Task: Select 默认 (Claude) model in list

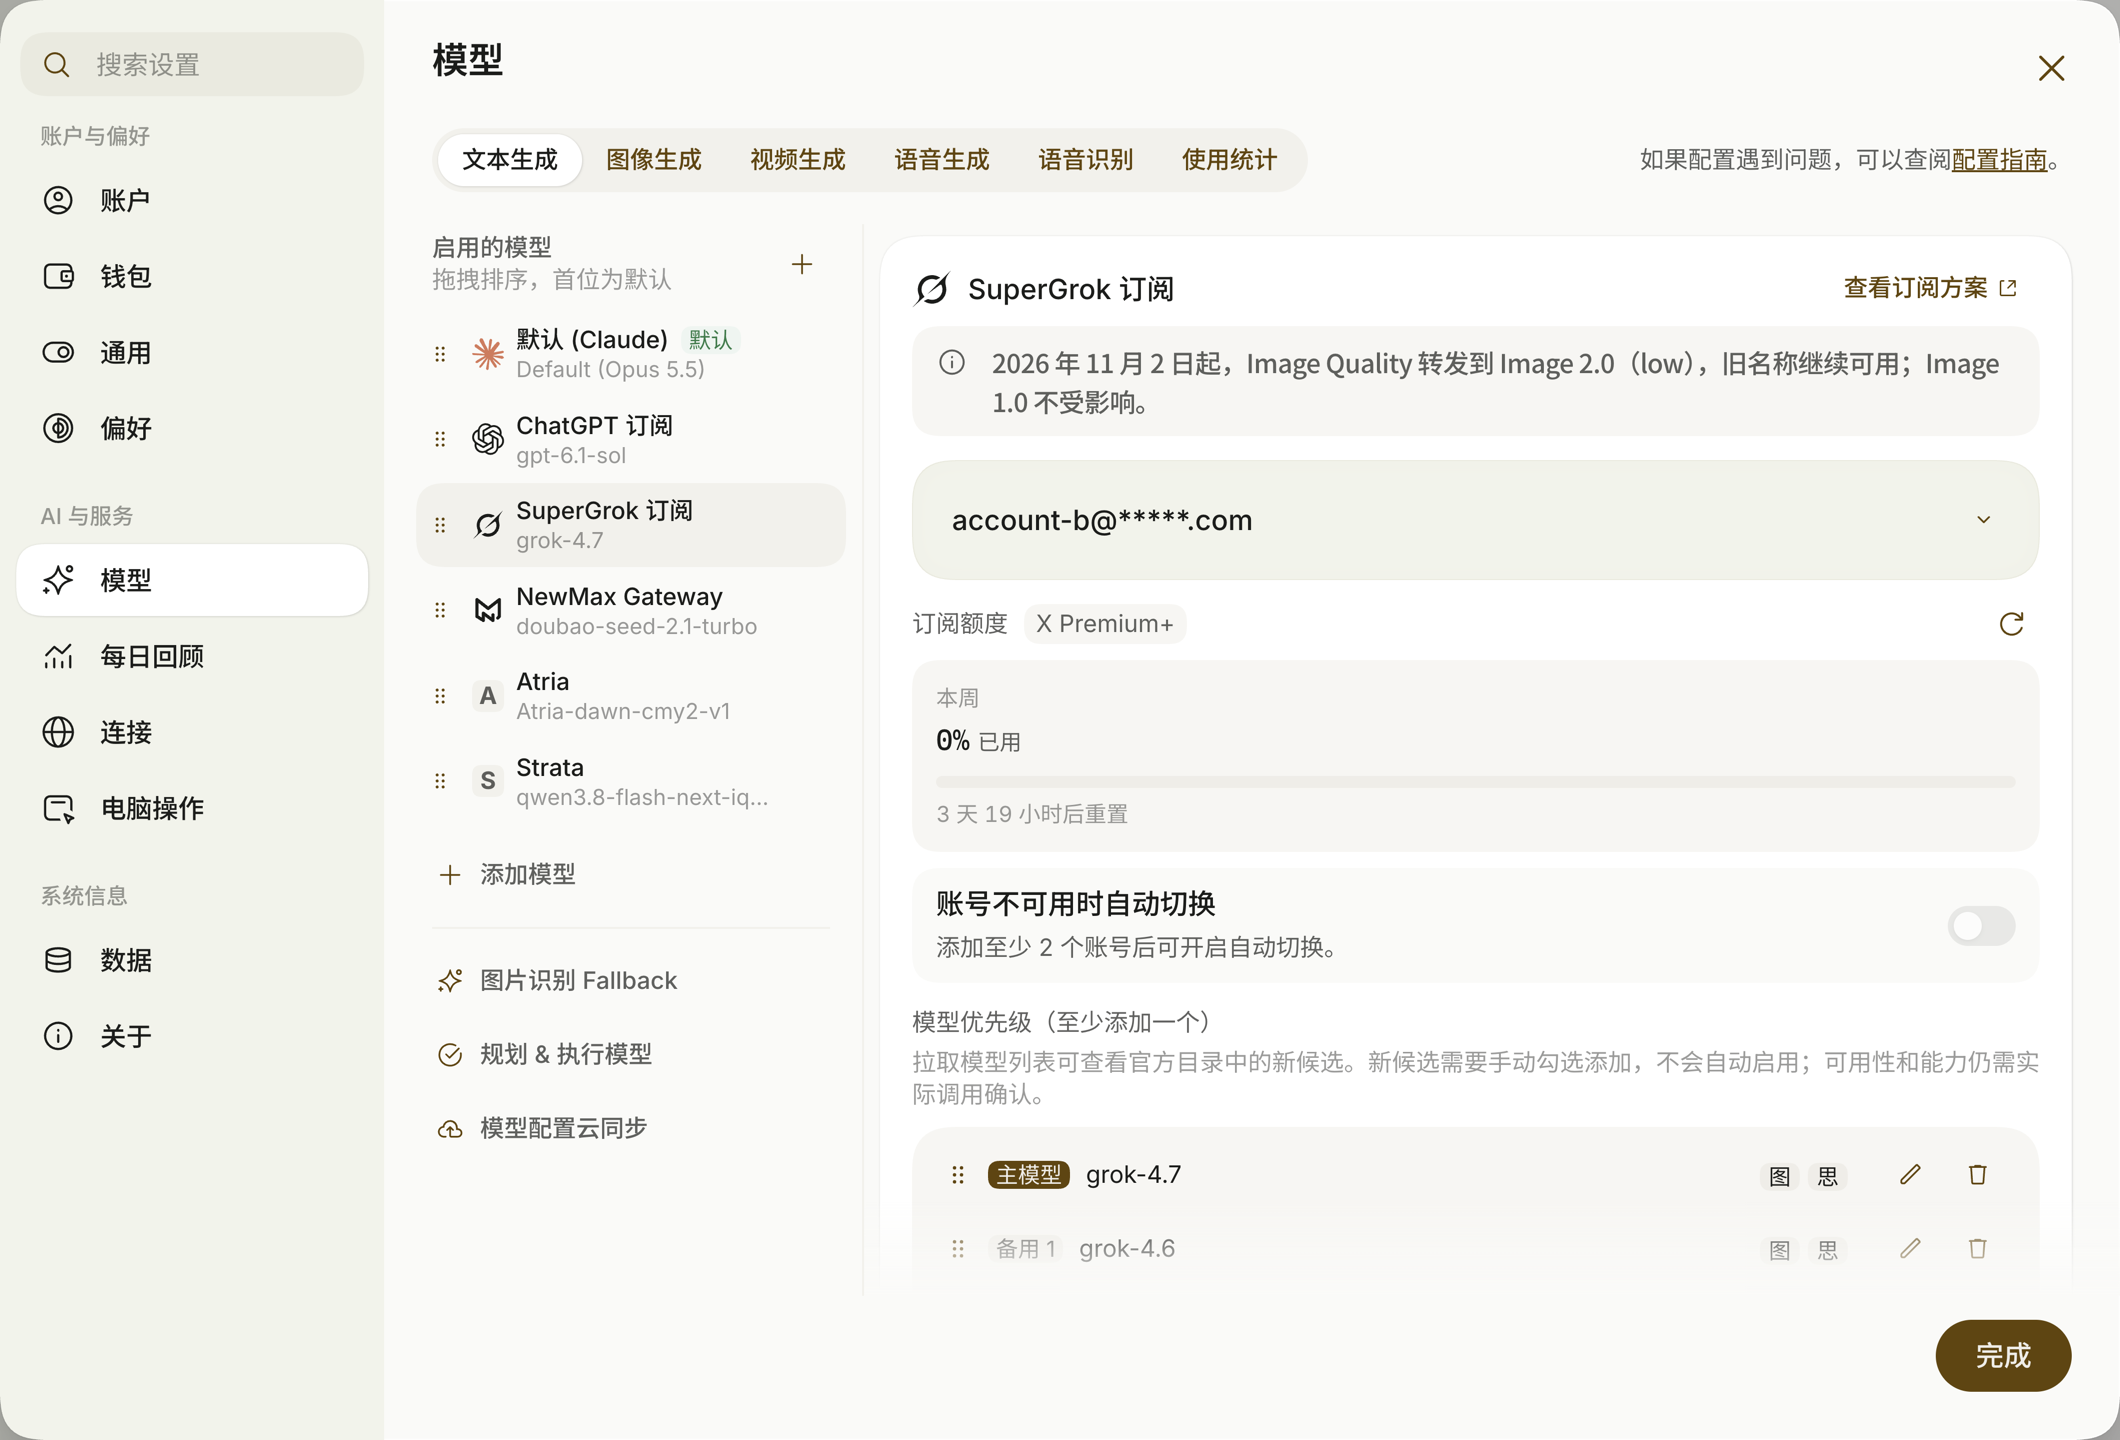Action: [x=631, y=354]
